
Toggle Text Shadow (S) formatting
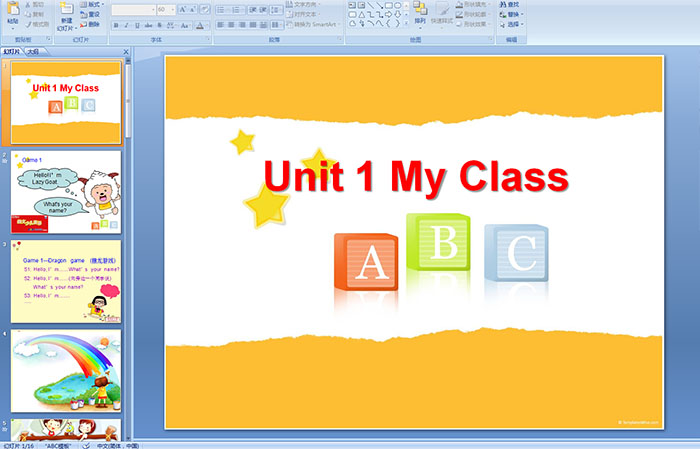tap(160, 25)
